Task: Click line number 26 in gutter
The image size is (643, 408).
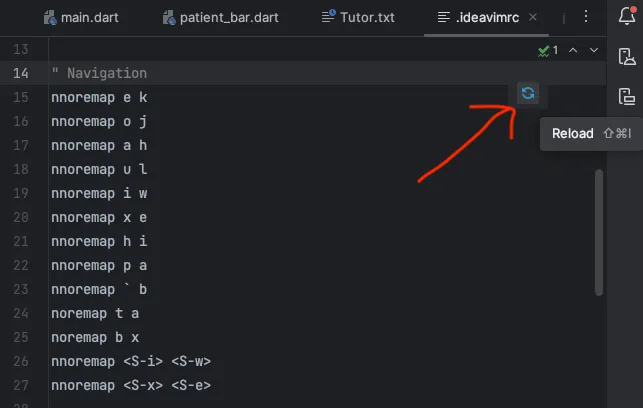Action: (21, 361)
